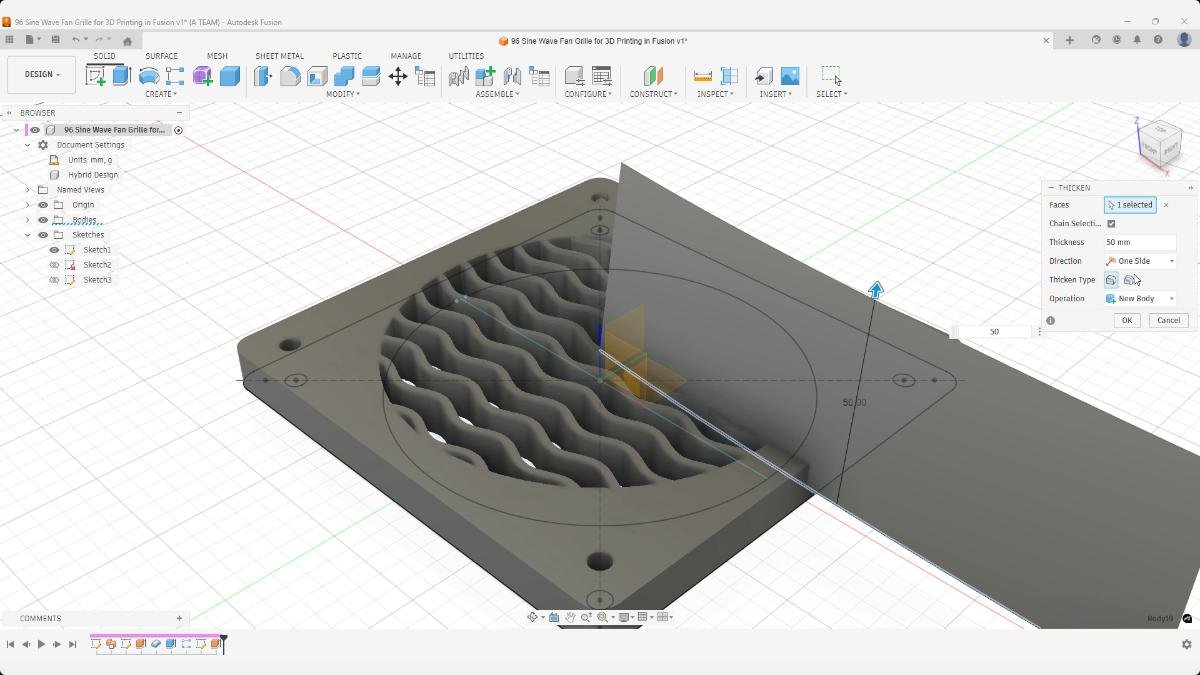
Task: Open the Press Pull tool in Modify panel
Action: point(262,76)
